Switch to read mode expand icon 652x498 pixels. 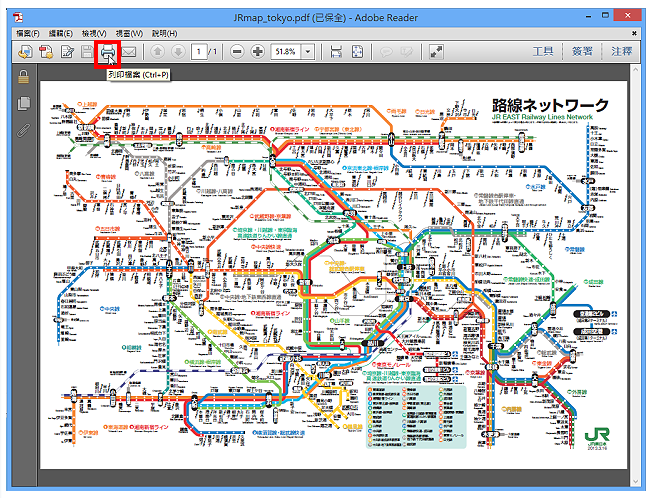click(436, 52)
